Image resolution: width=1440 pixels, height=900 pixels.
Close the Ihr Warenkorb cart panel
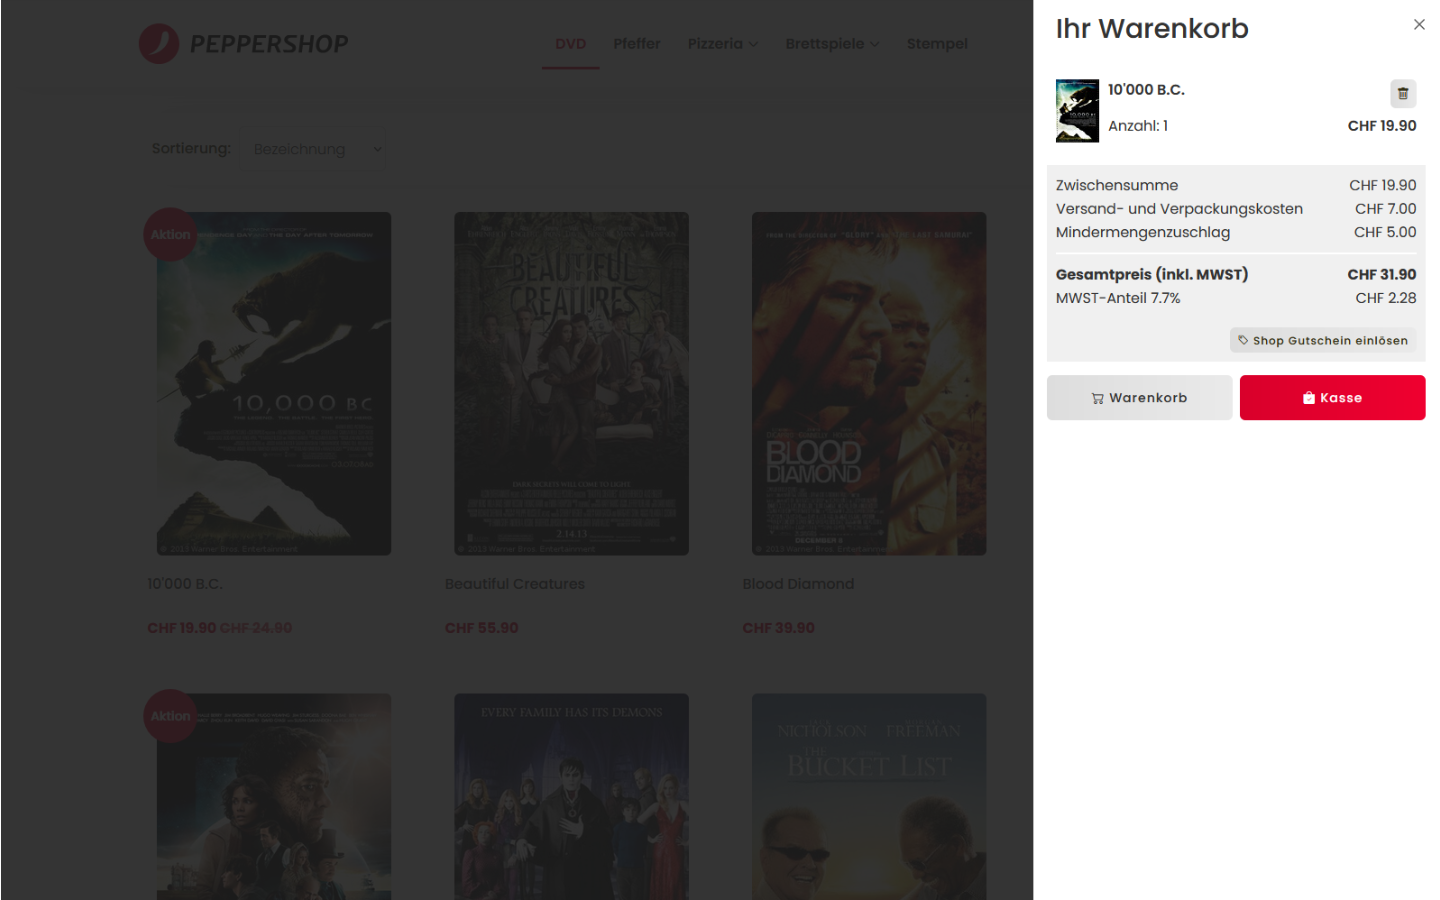[x=1419, y=25]
